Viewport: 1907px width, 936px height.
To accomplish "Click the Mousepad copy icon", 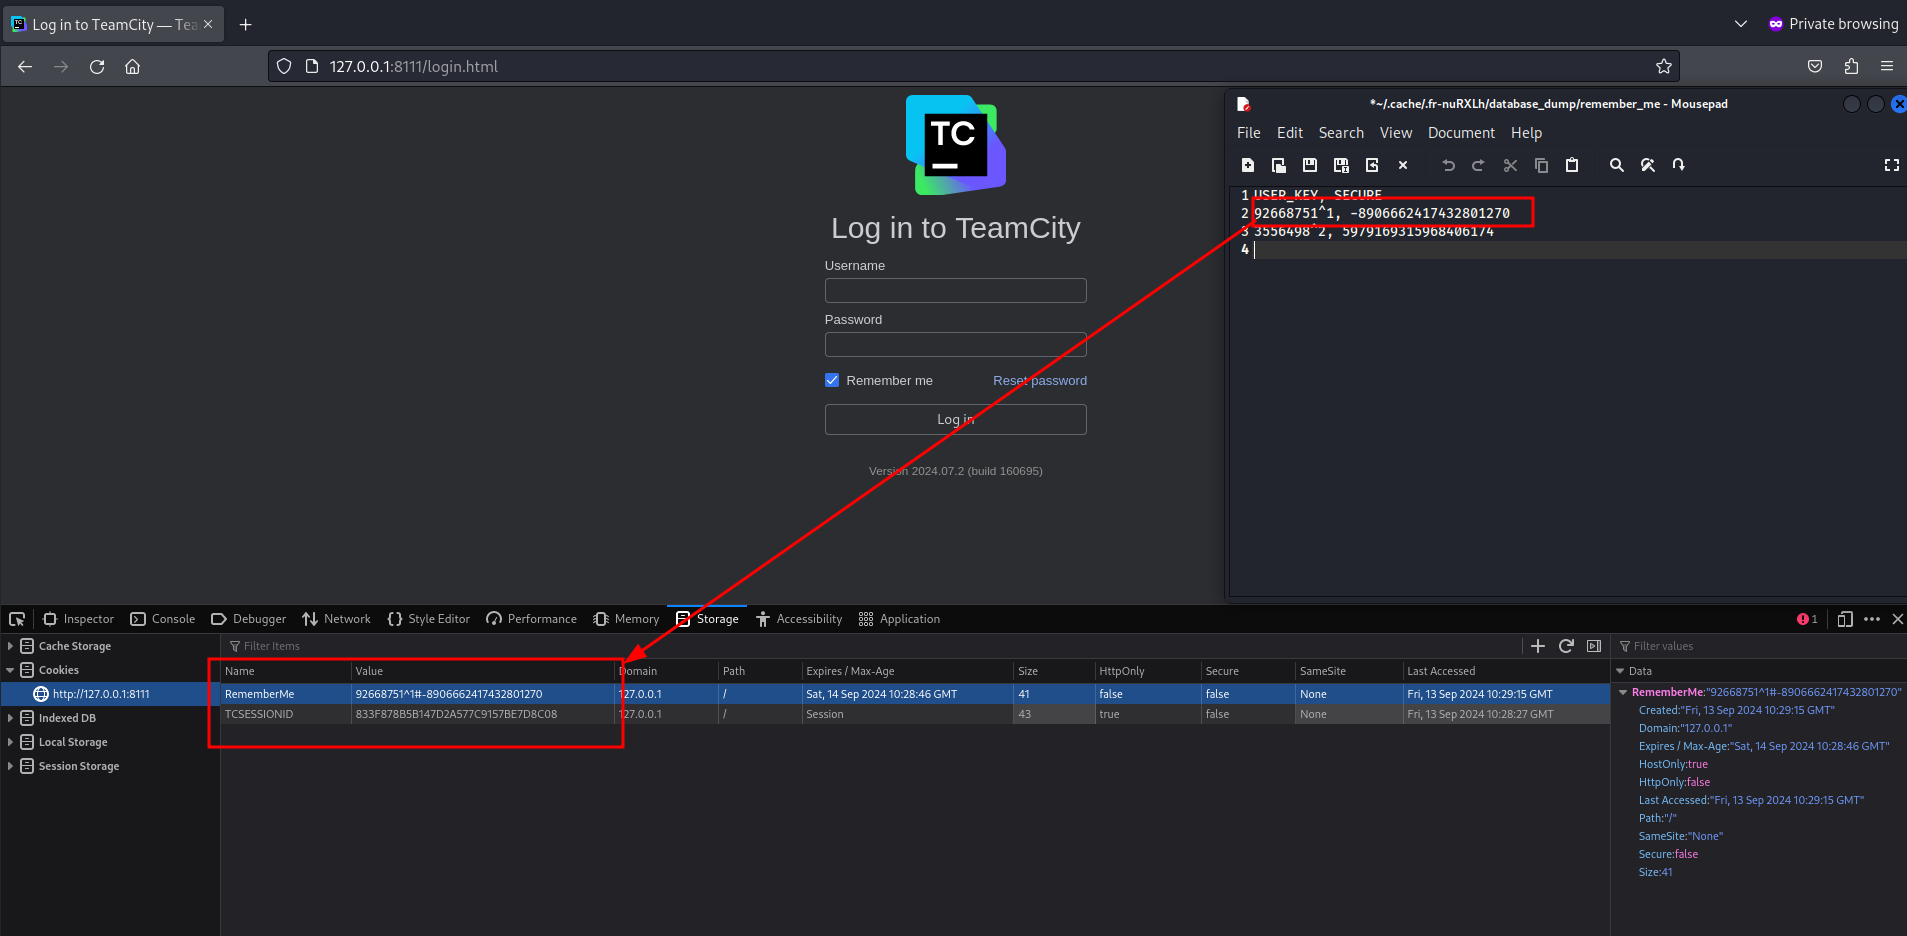I will [x=1541, y=165].
